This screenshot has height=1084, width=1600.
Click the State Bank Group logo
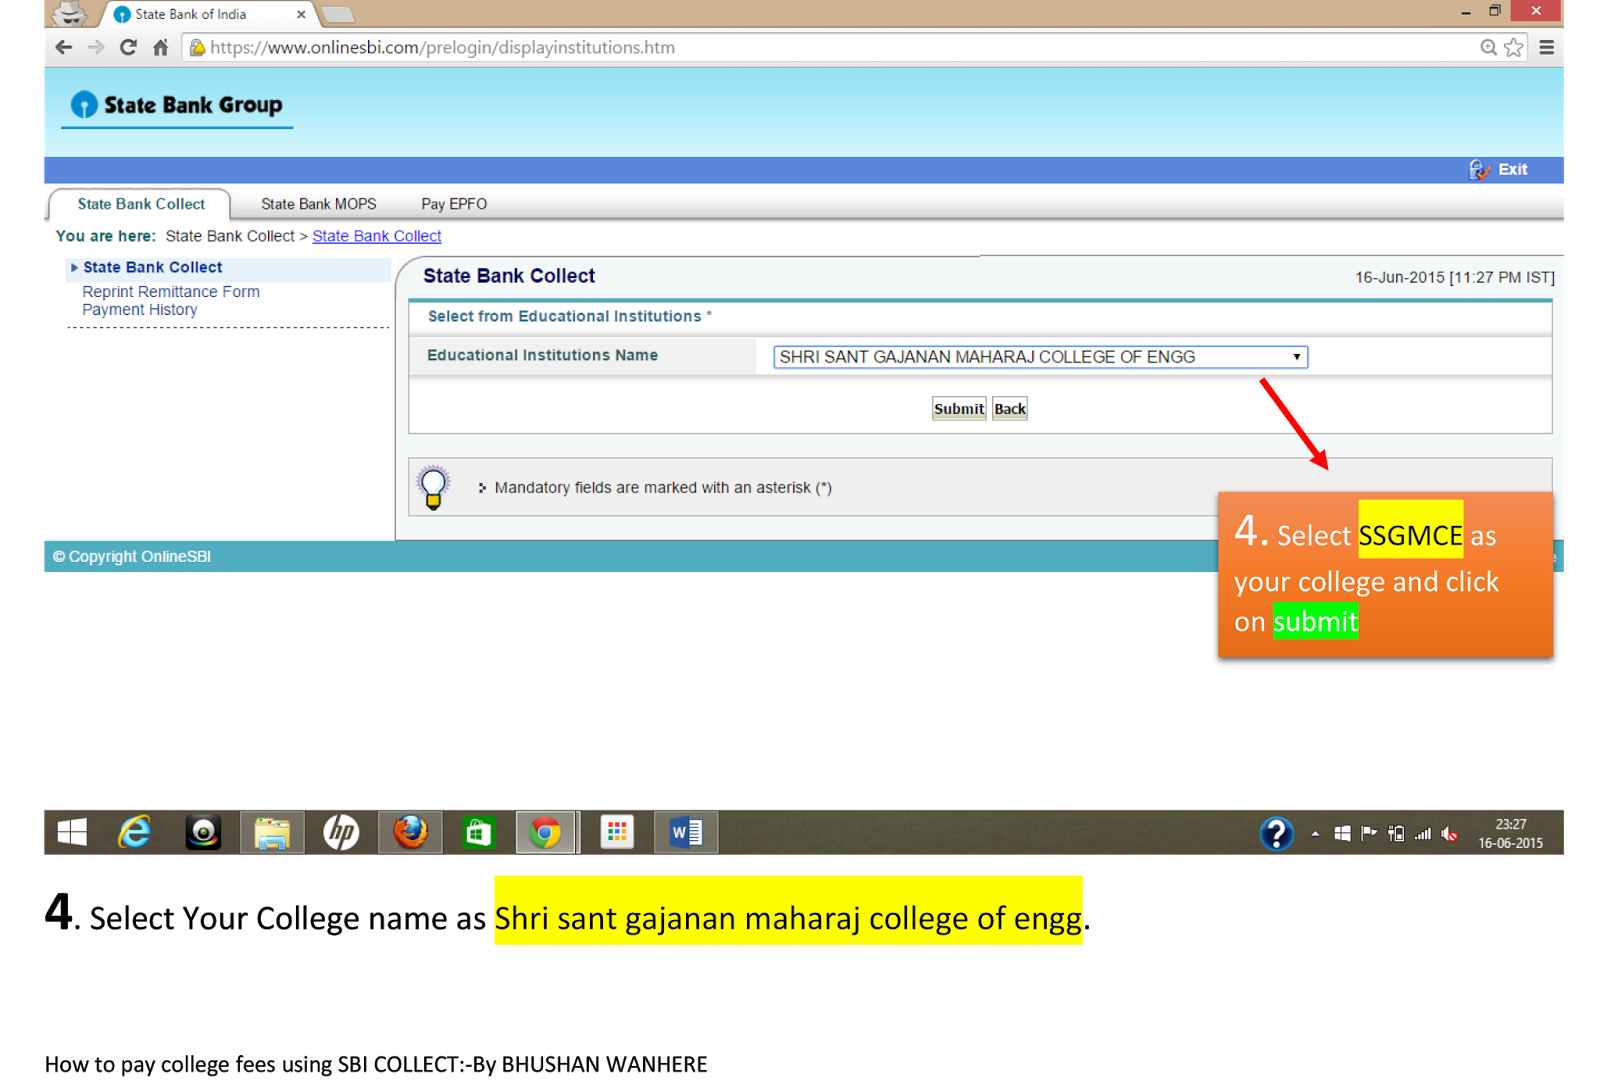tap(175, 104)
